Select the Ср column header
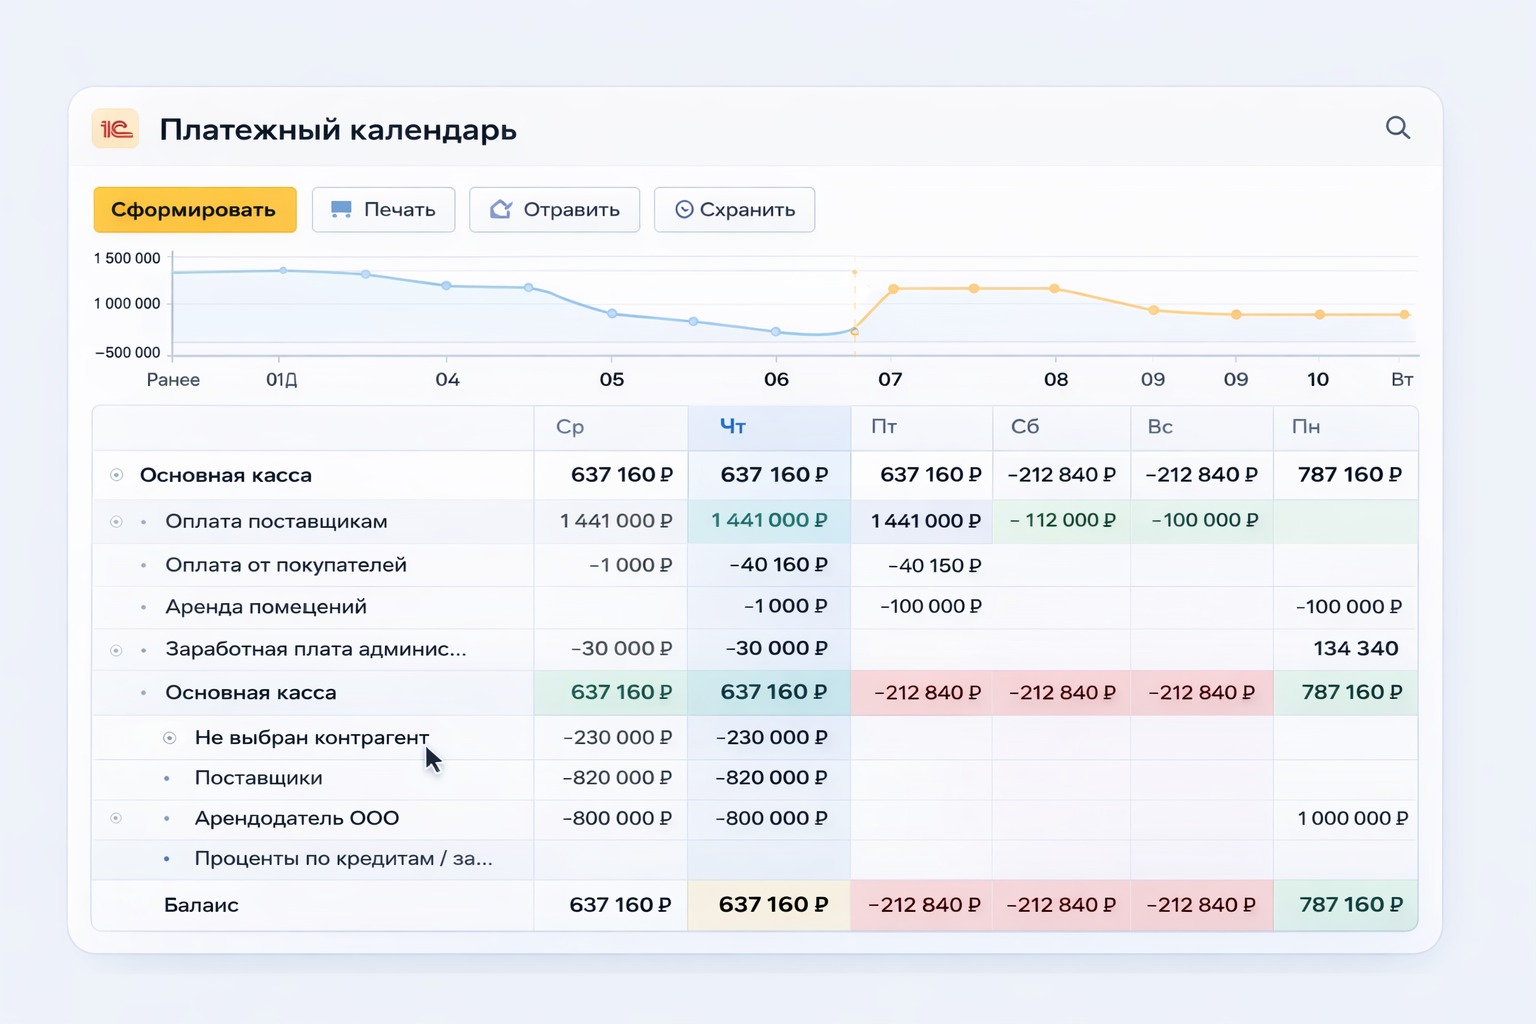 point(570,427)
